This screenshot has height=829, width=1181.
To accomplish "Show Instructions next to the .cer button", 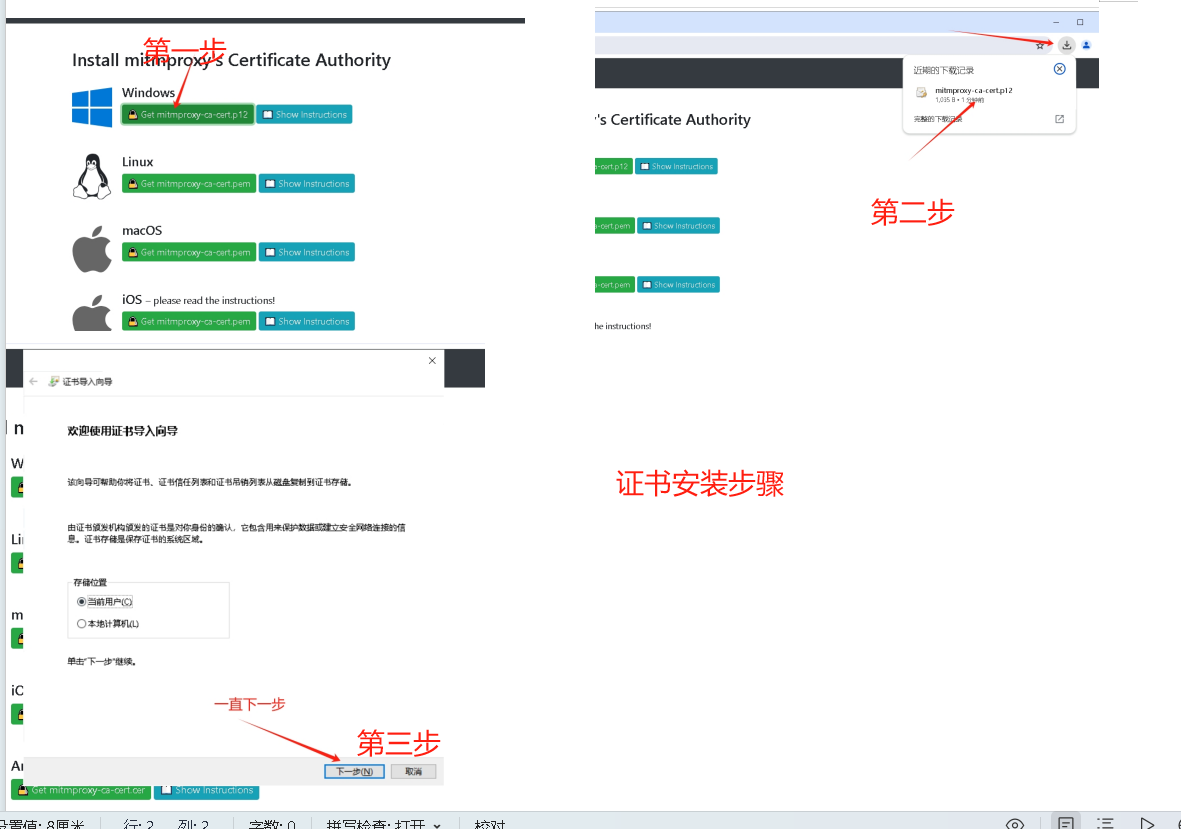I will point(206,791).
